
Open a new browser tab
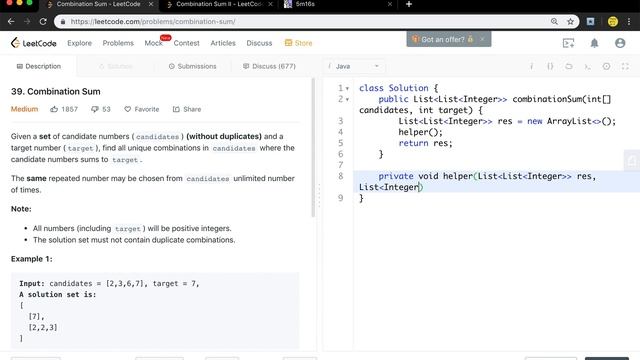click(409, 4)
